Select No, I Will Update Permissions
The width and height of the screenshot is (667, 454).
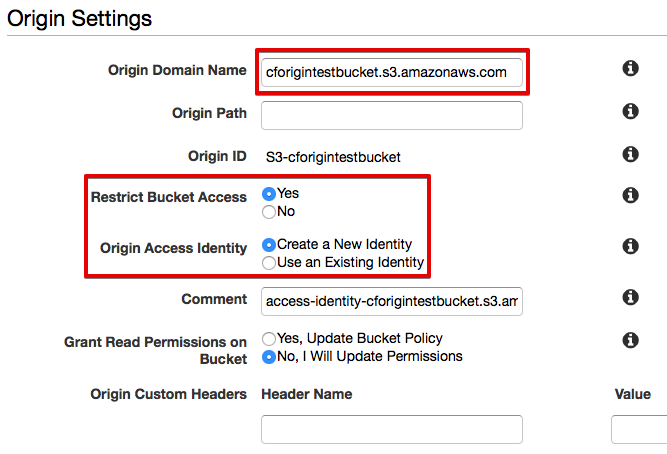[x=269, y=357]
